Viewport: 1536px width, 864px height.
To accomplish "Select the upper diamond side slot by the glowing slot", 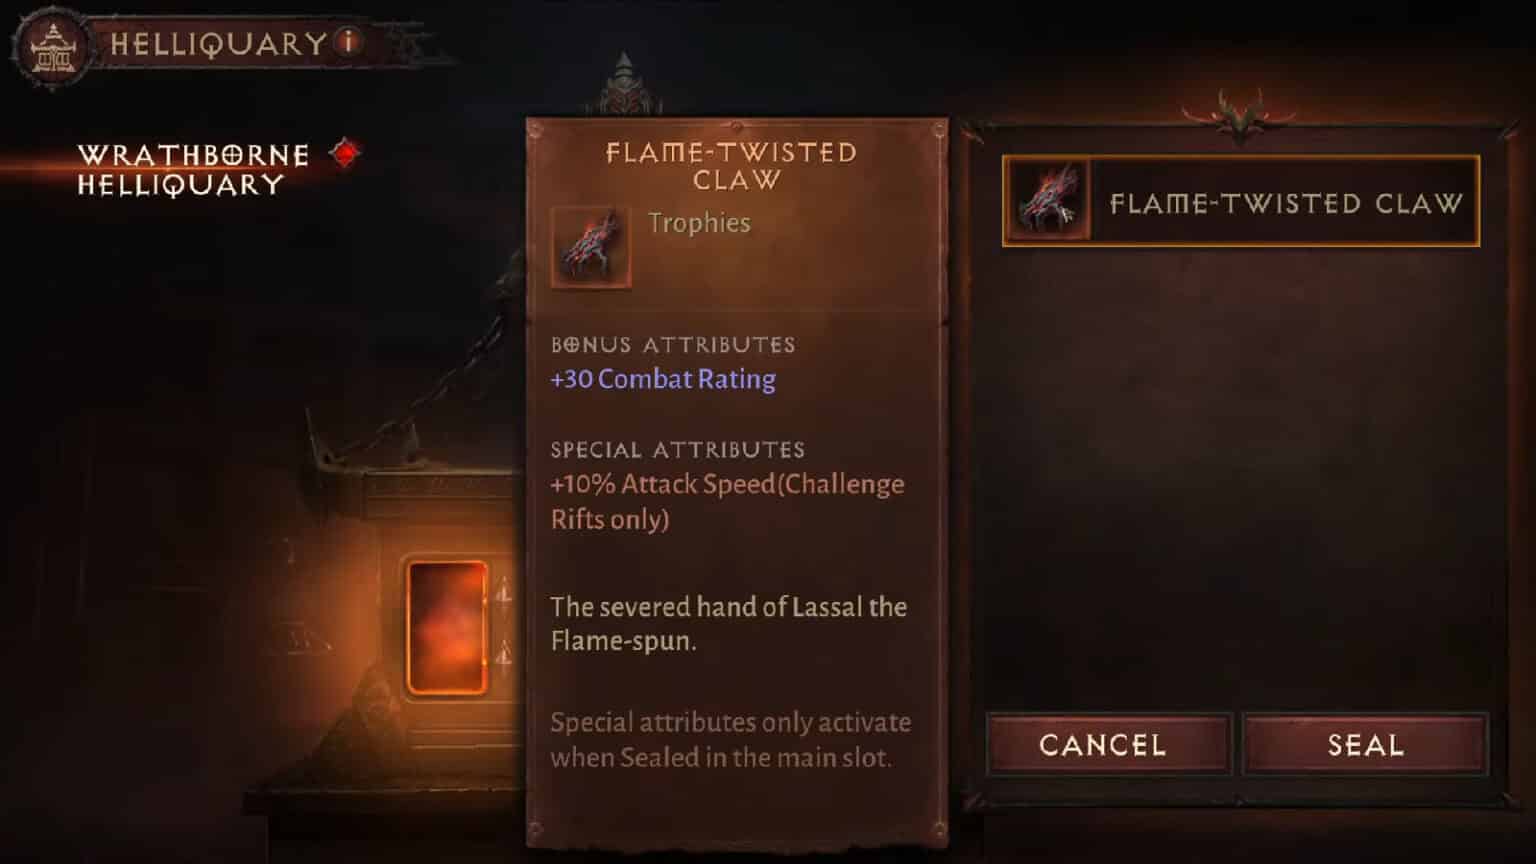I will pyautogui.click(x=503, y=594).
